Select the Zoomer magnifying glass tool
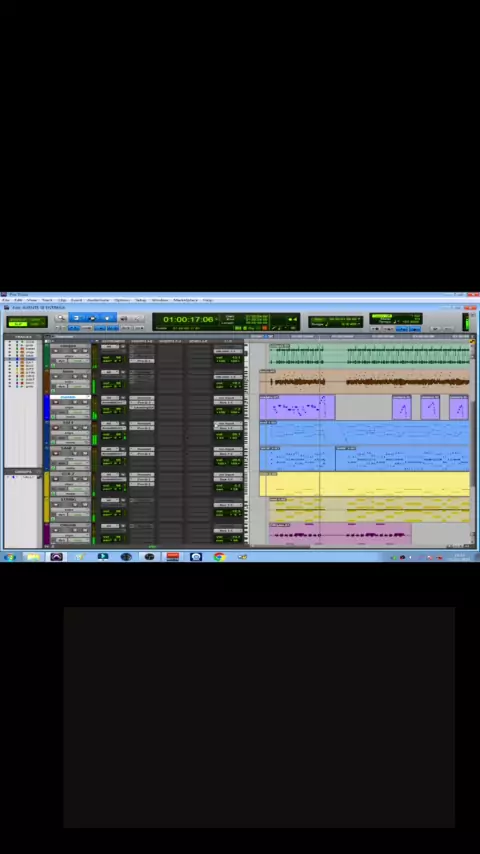Viewport: 480px width, 854px height. 61,318
